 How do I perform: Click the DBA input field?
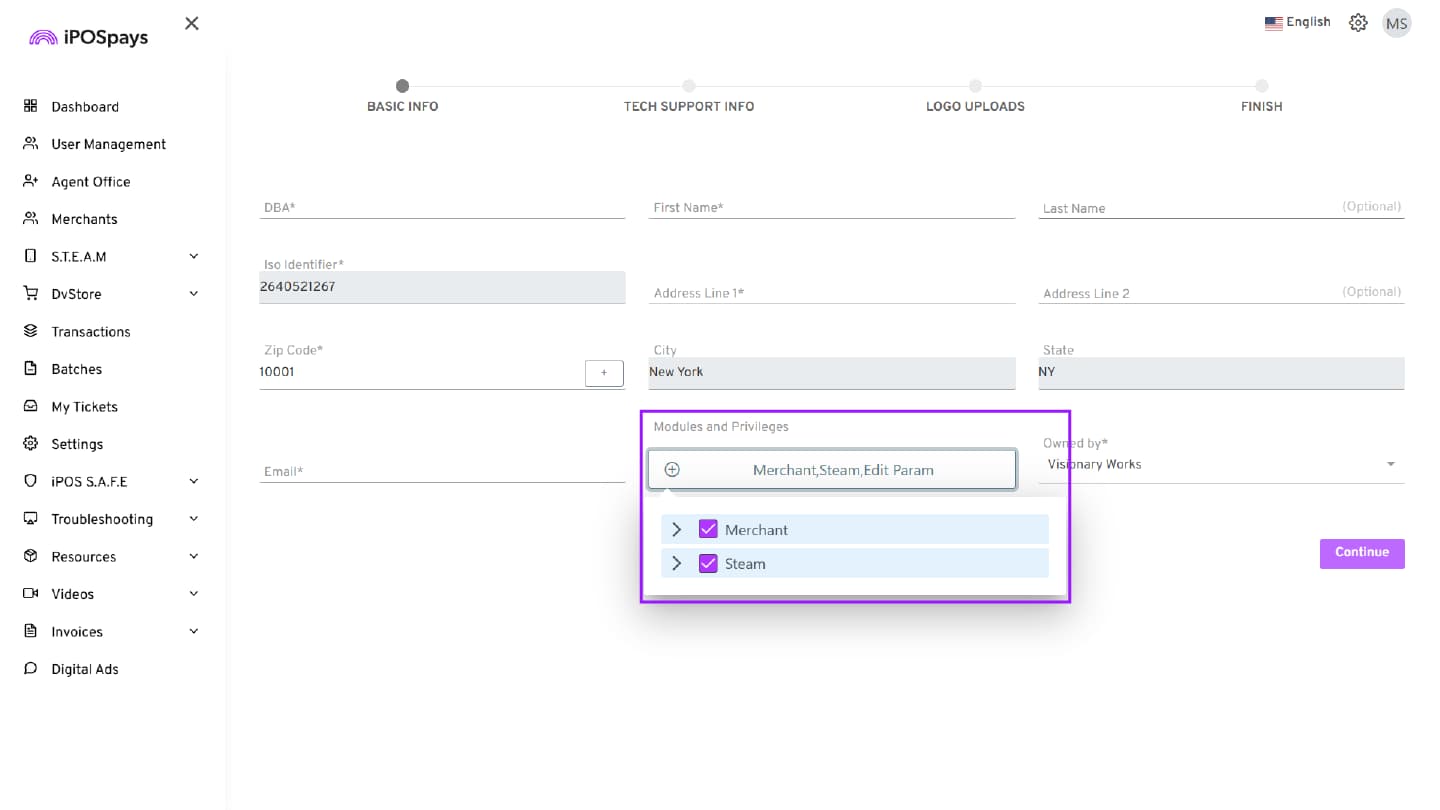(x=441, y=207)
